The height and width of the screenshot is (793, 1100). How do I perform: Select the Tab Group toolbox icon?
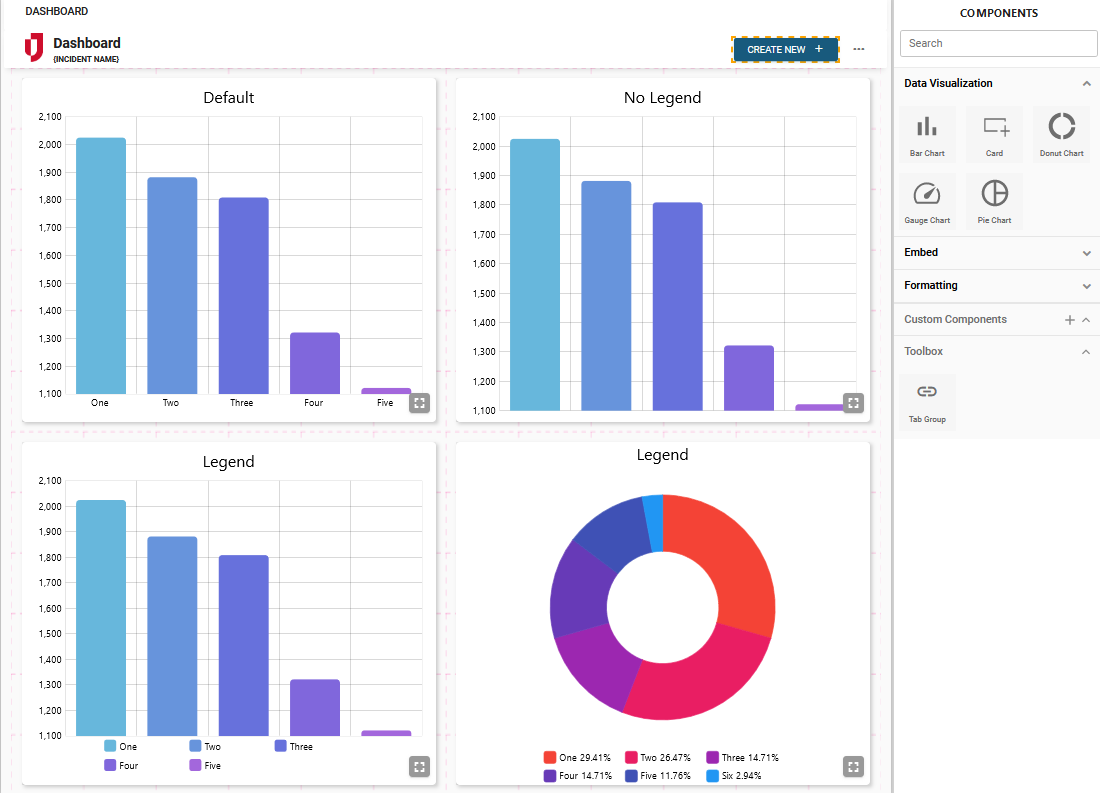(x=927, y=400)
